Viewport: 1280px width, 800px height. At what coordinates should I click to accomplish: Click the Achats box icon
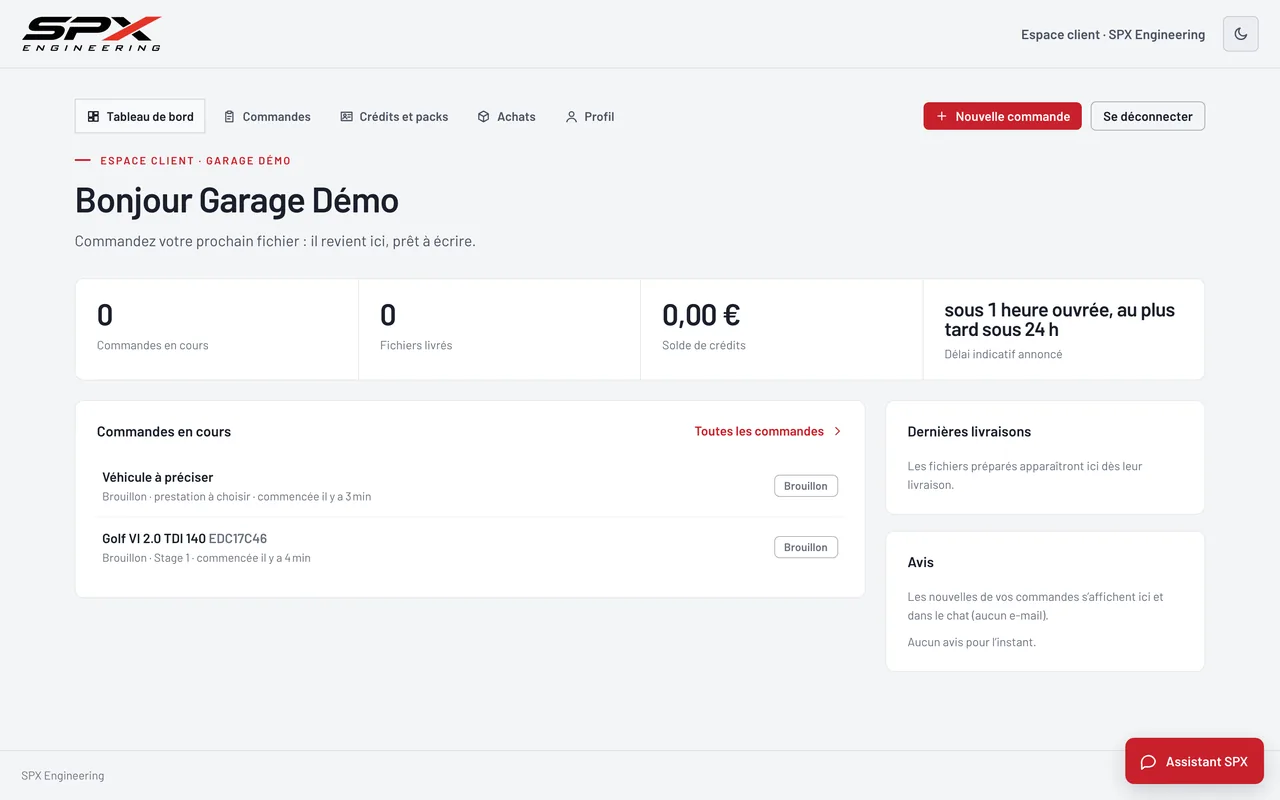(x=484, y=117)
